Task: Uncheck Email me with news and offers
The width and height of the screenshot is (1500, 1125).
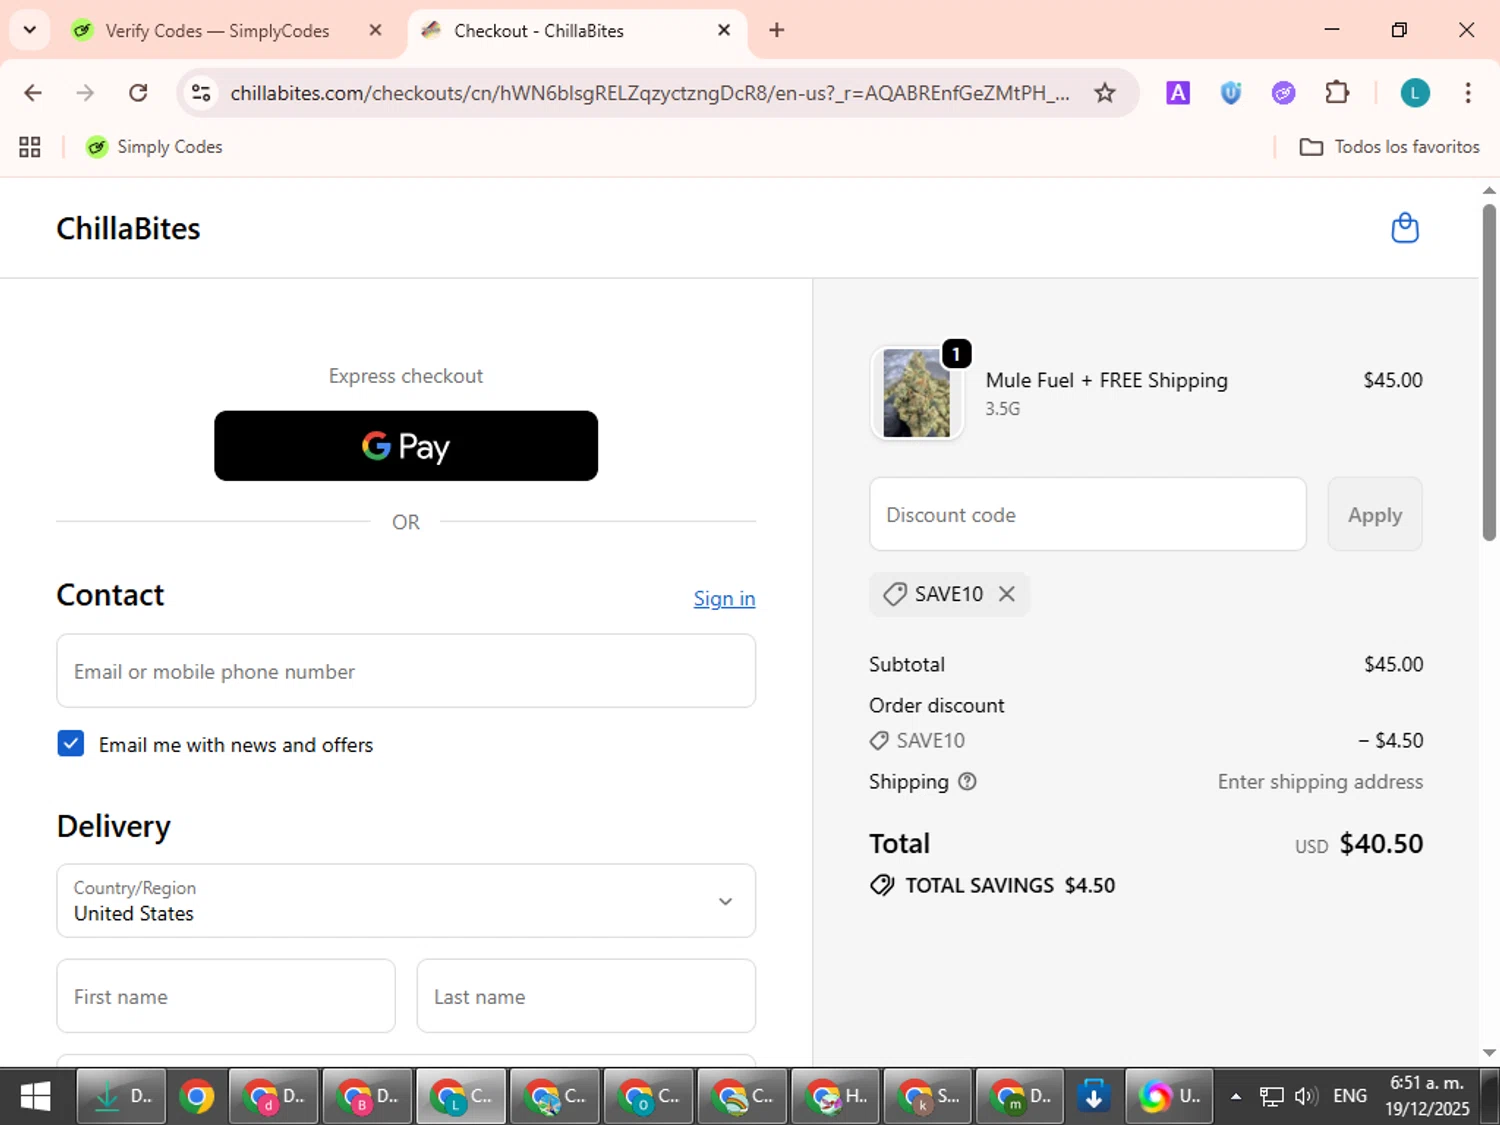Action: (x=71, y=743)
